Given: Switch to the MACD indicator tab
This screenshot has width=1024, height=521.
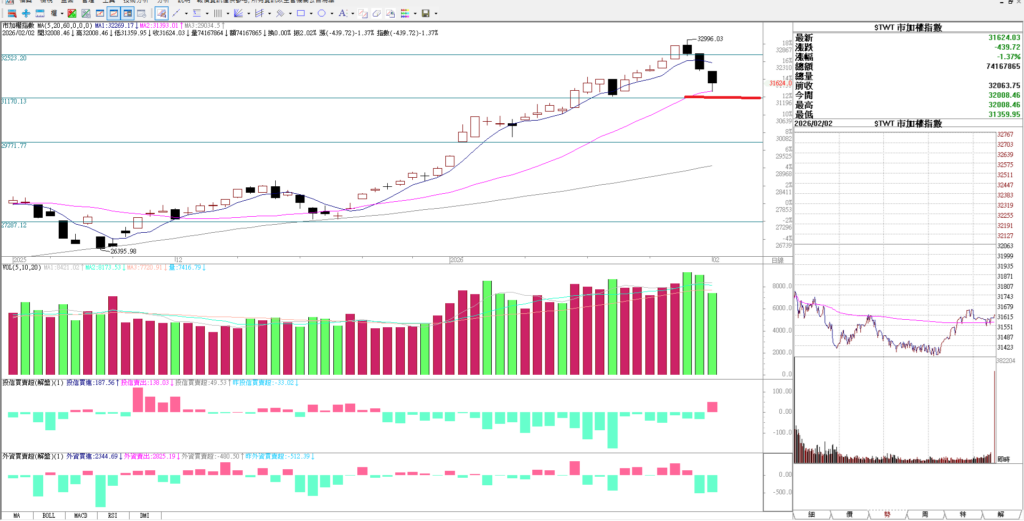Looking at the screenshot, I should [x=80, y=515].
